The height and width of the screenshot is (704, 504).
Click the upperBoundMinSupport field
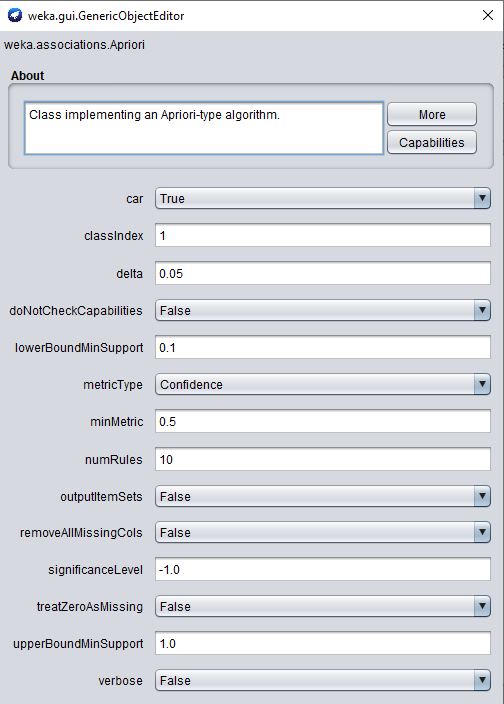pos(323,643)
